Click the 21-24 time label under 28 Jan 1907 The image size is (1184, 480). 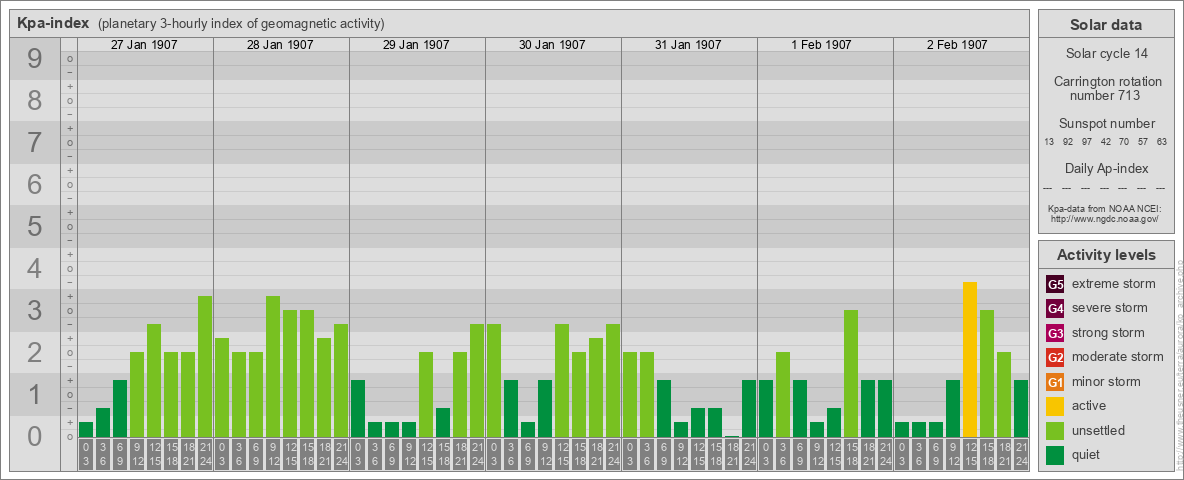click(341, 455)
